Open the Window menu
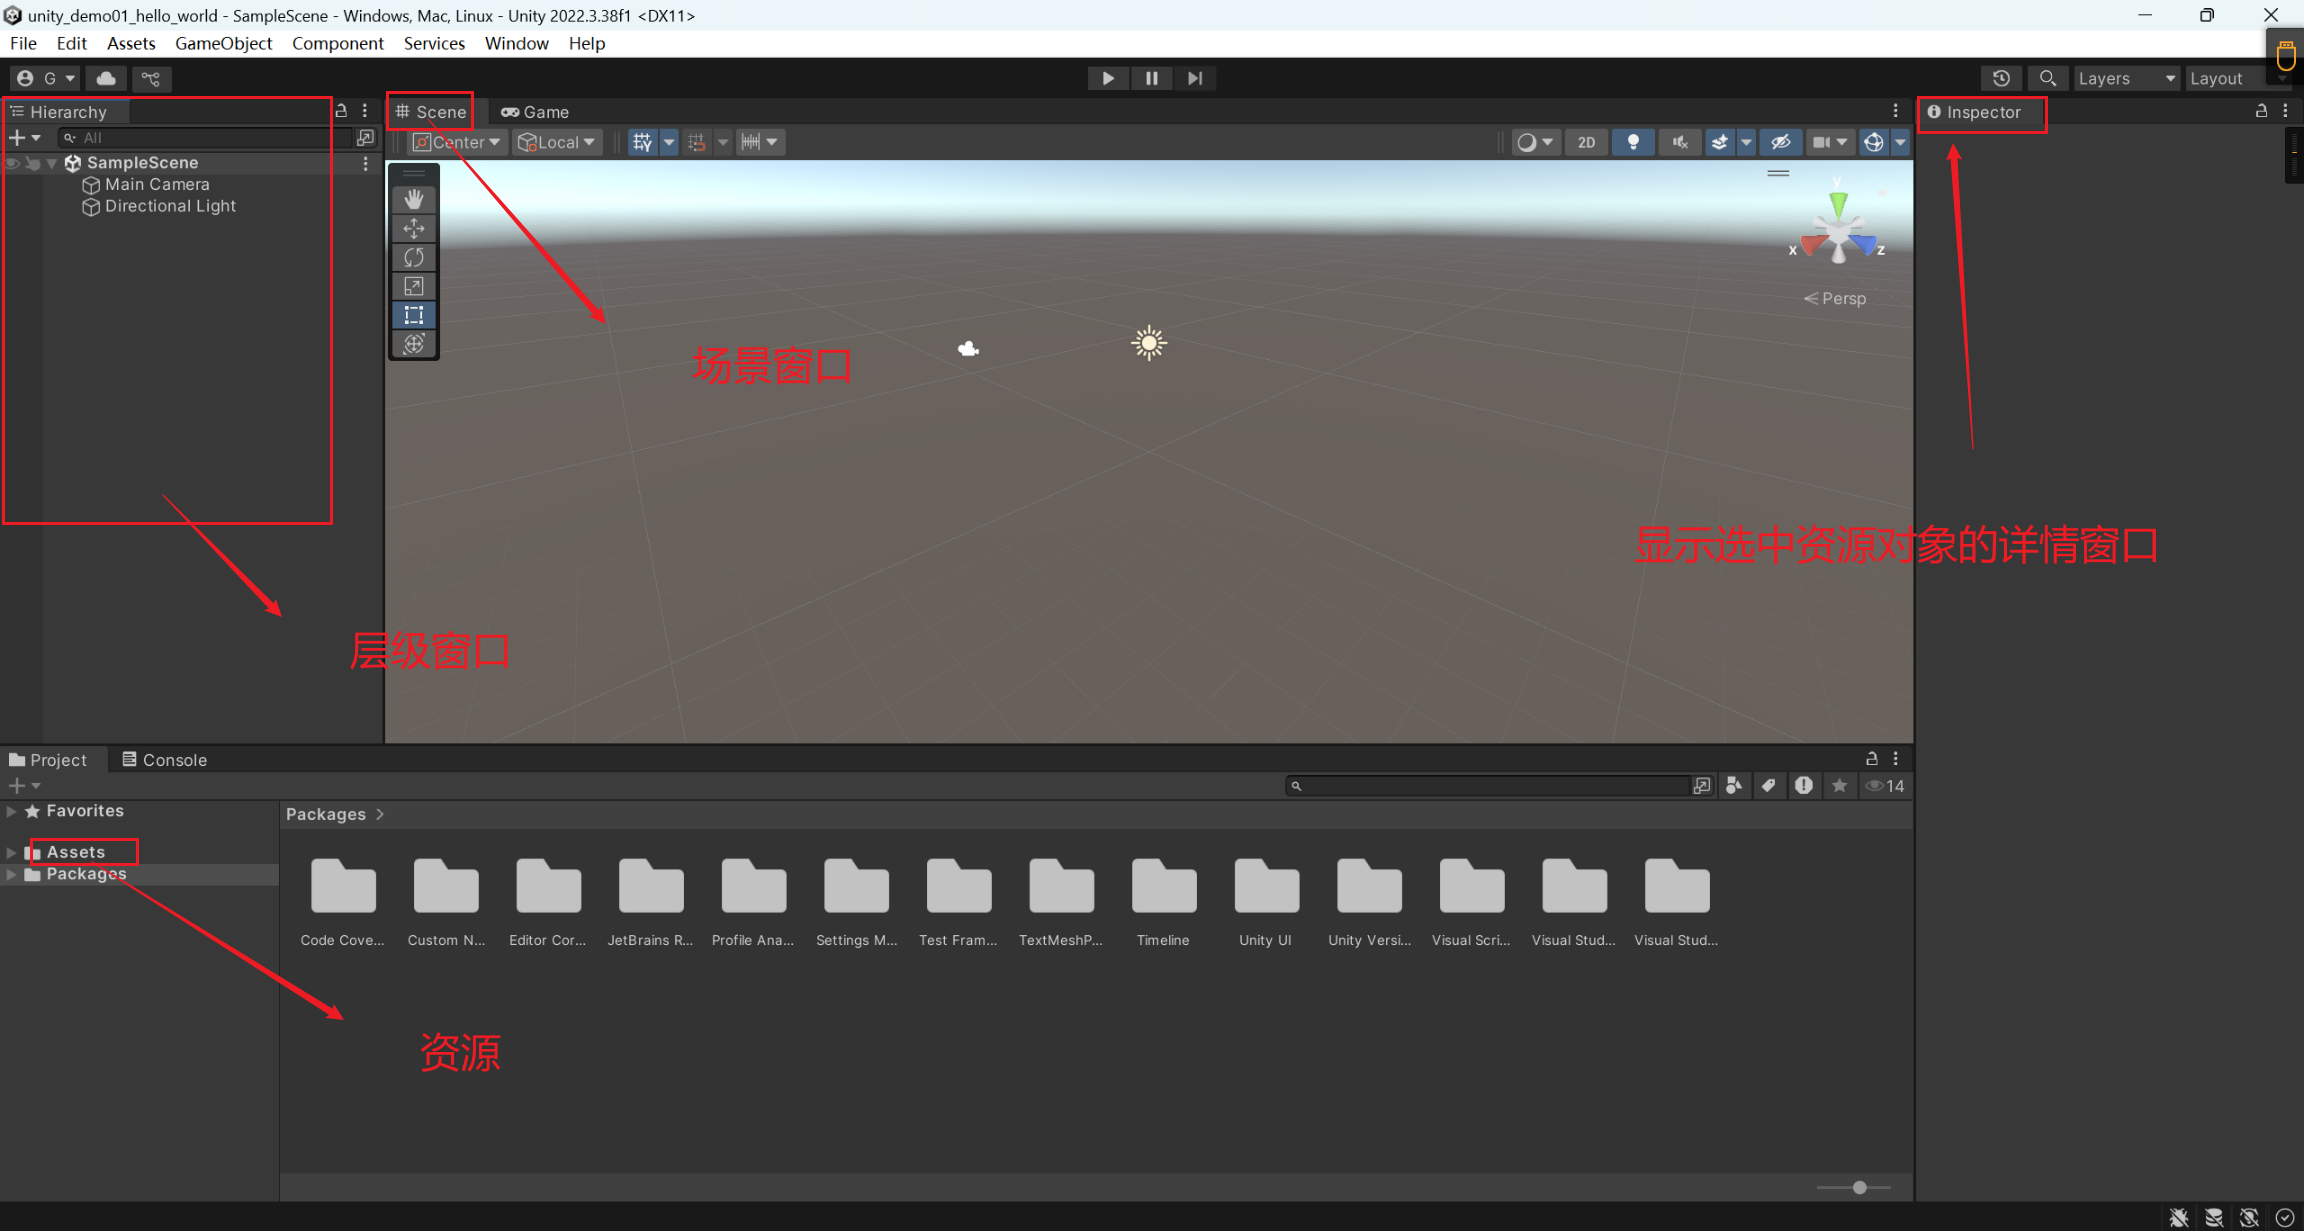Screen dimensions: 2304x1231 pyautogui.click(x=516, y=43)
